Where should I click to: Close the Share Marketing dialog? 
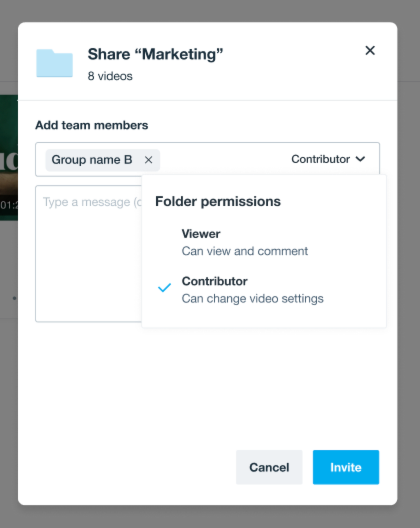pyautogui.click(x=370, y=51)
